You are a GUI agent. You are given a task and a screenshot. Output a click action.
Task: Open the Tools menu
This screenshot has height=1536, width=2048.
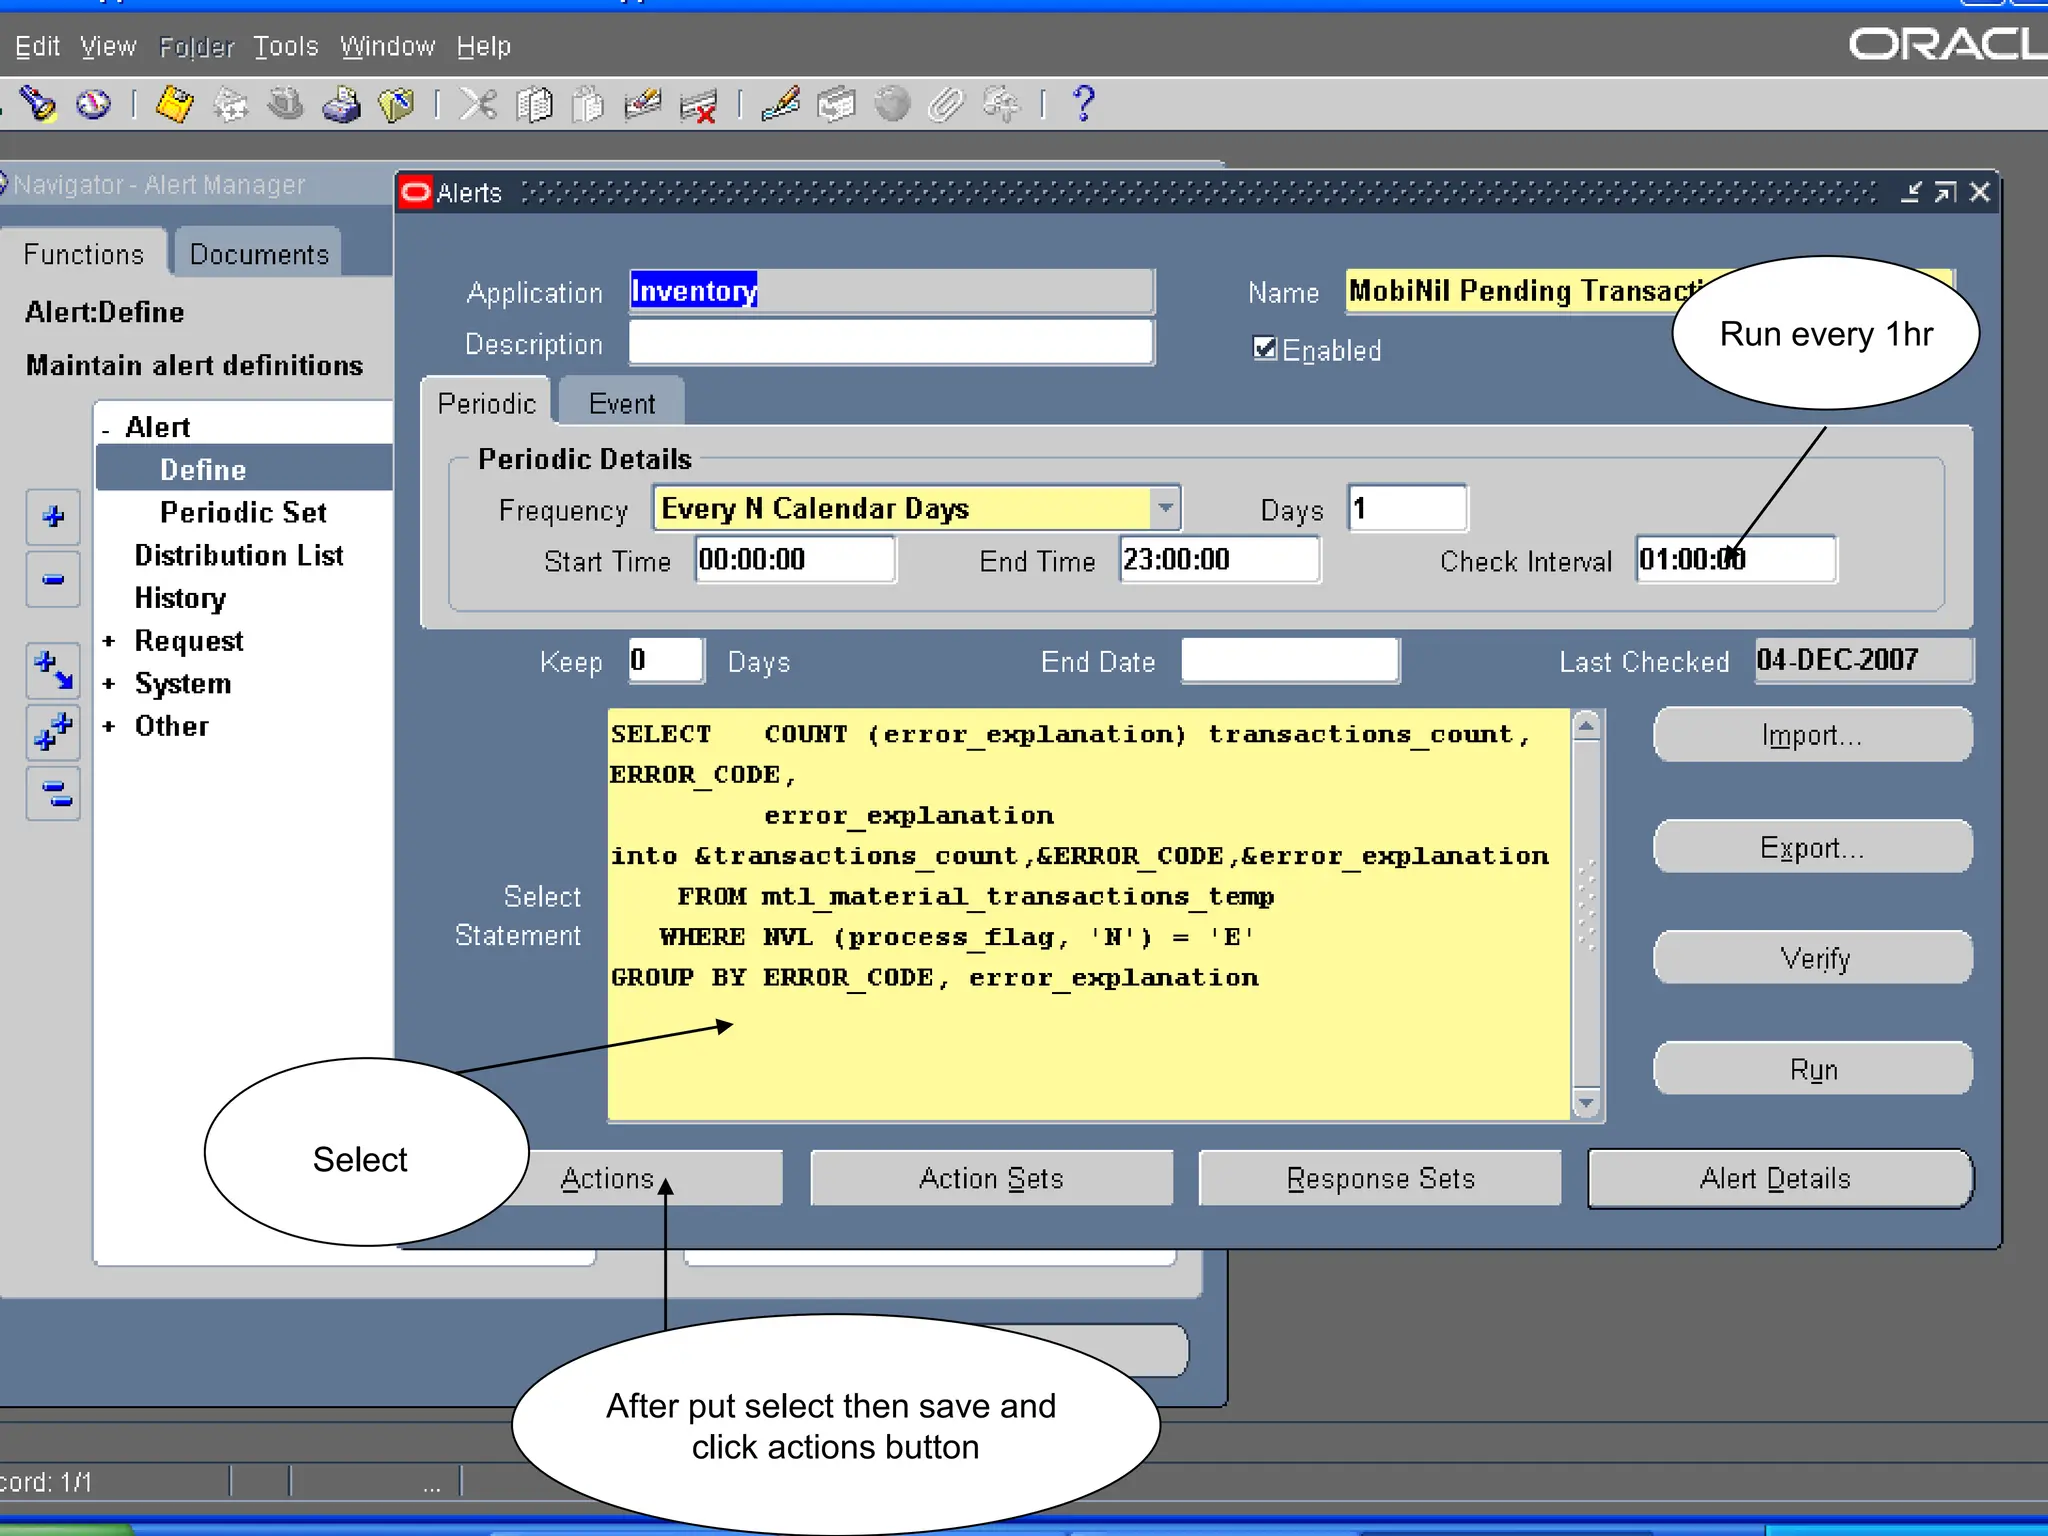[x=285, y=46]
